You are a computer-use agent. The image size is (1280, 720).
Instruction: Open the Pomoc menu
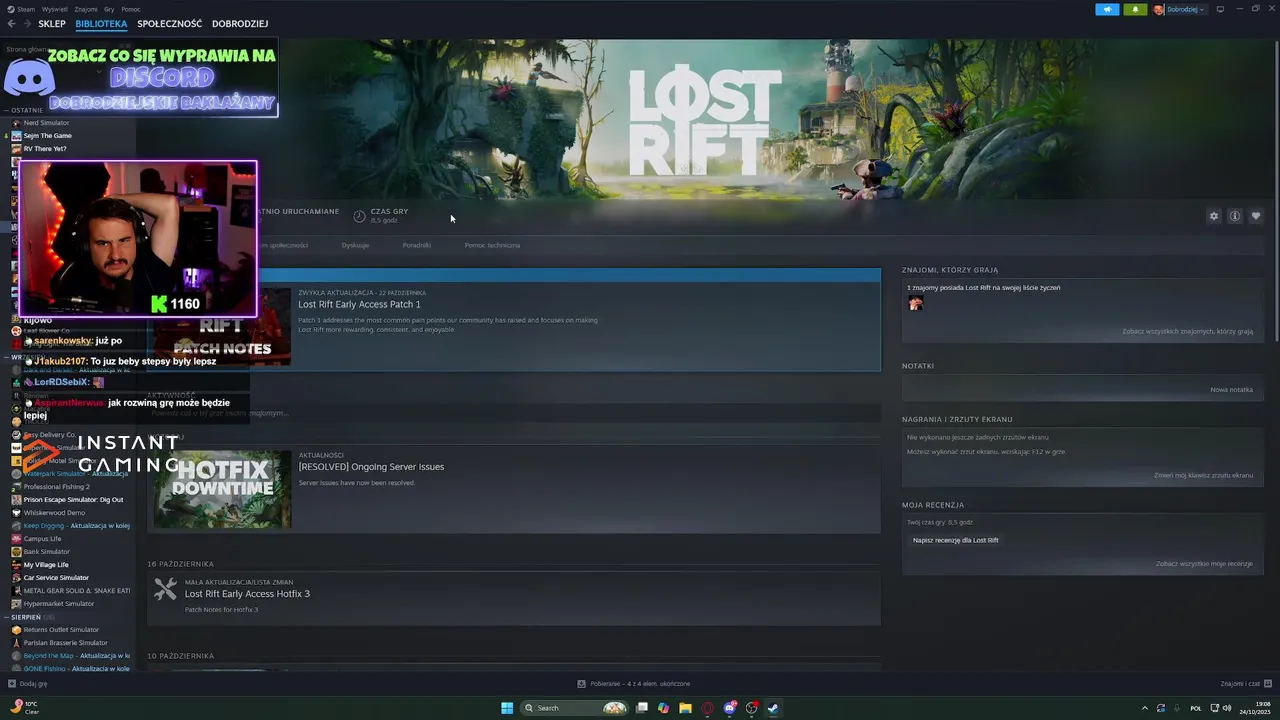pos(131,9)
